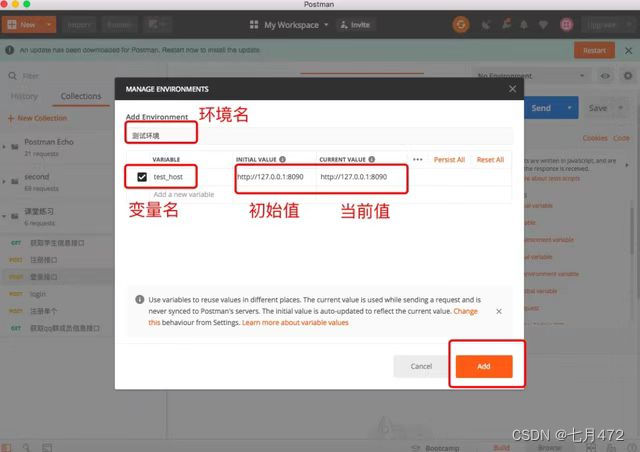
Task: Dismiss the update notification banner
Action: pos(629,51)
